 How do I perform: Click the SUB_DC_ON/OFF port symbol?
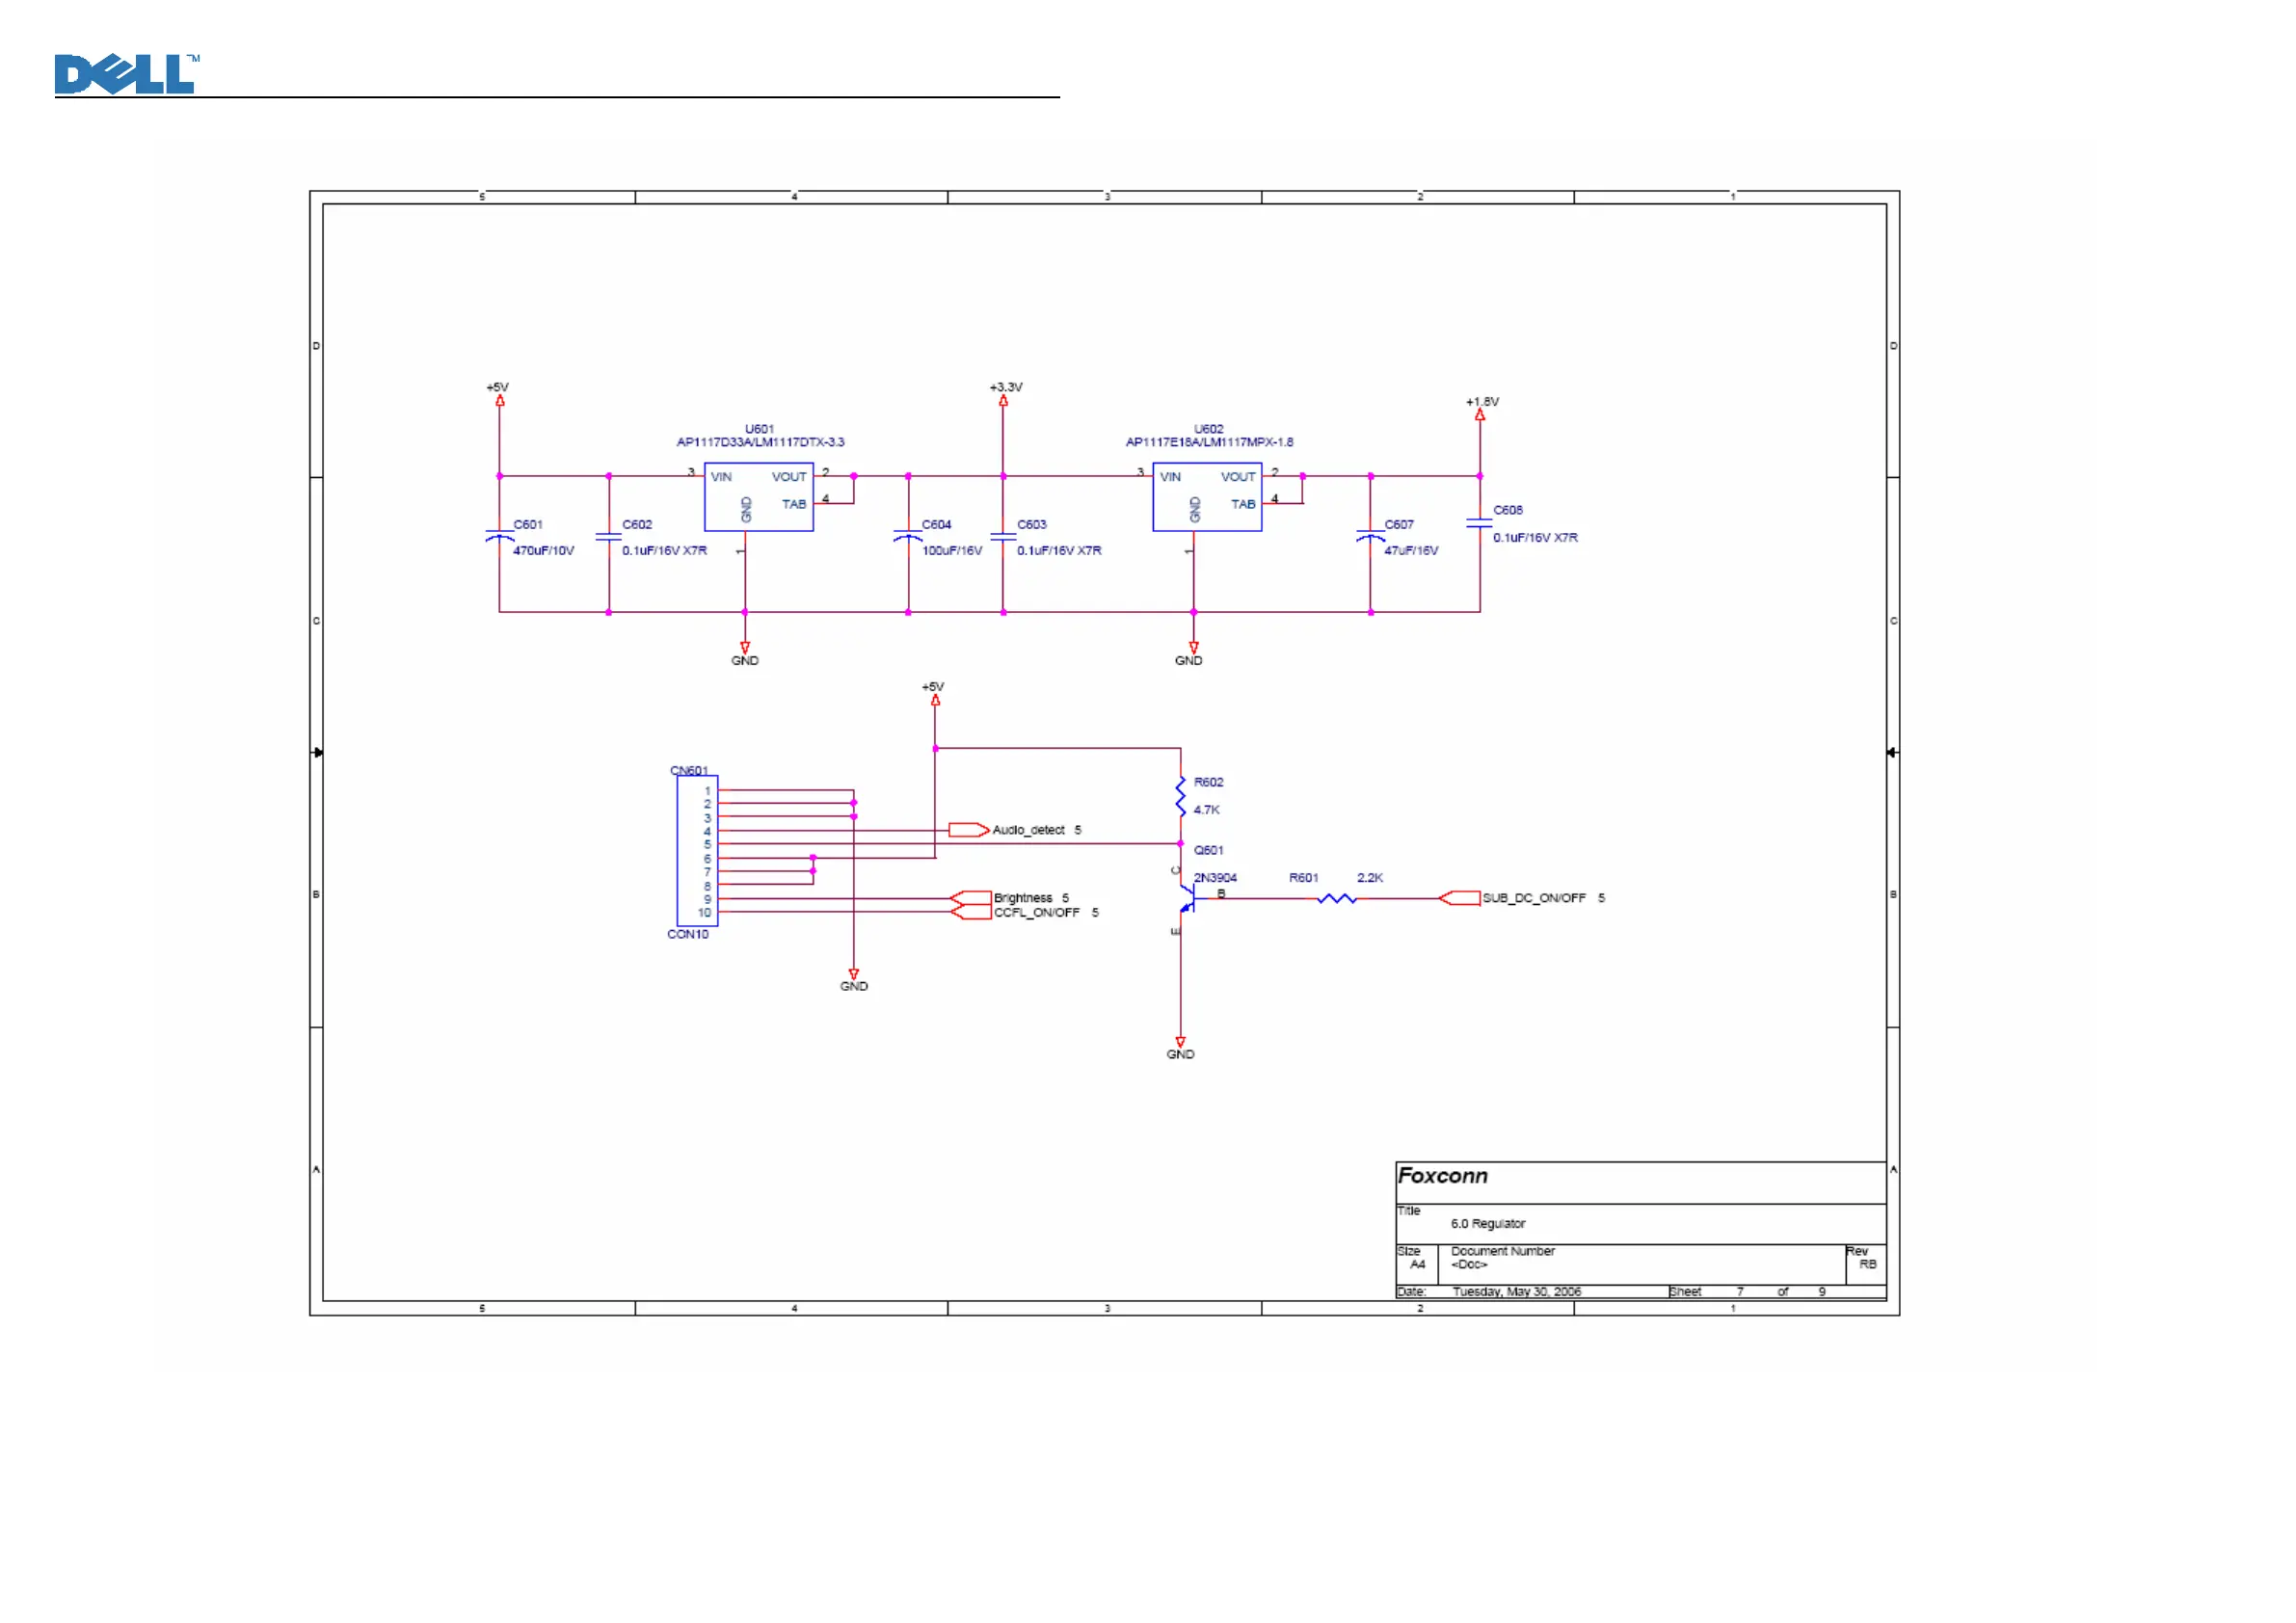coord(1459,898)
